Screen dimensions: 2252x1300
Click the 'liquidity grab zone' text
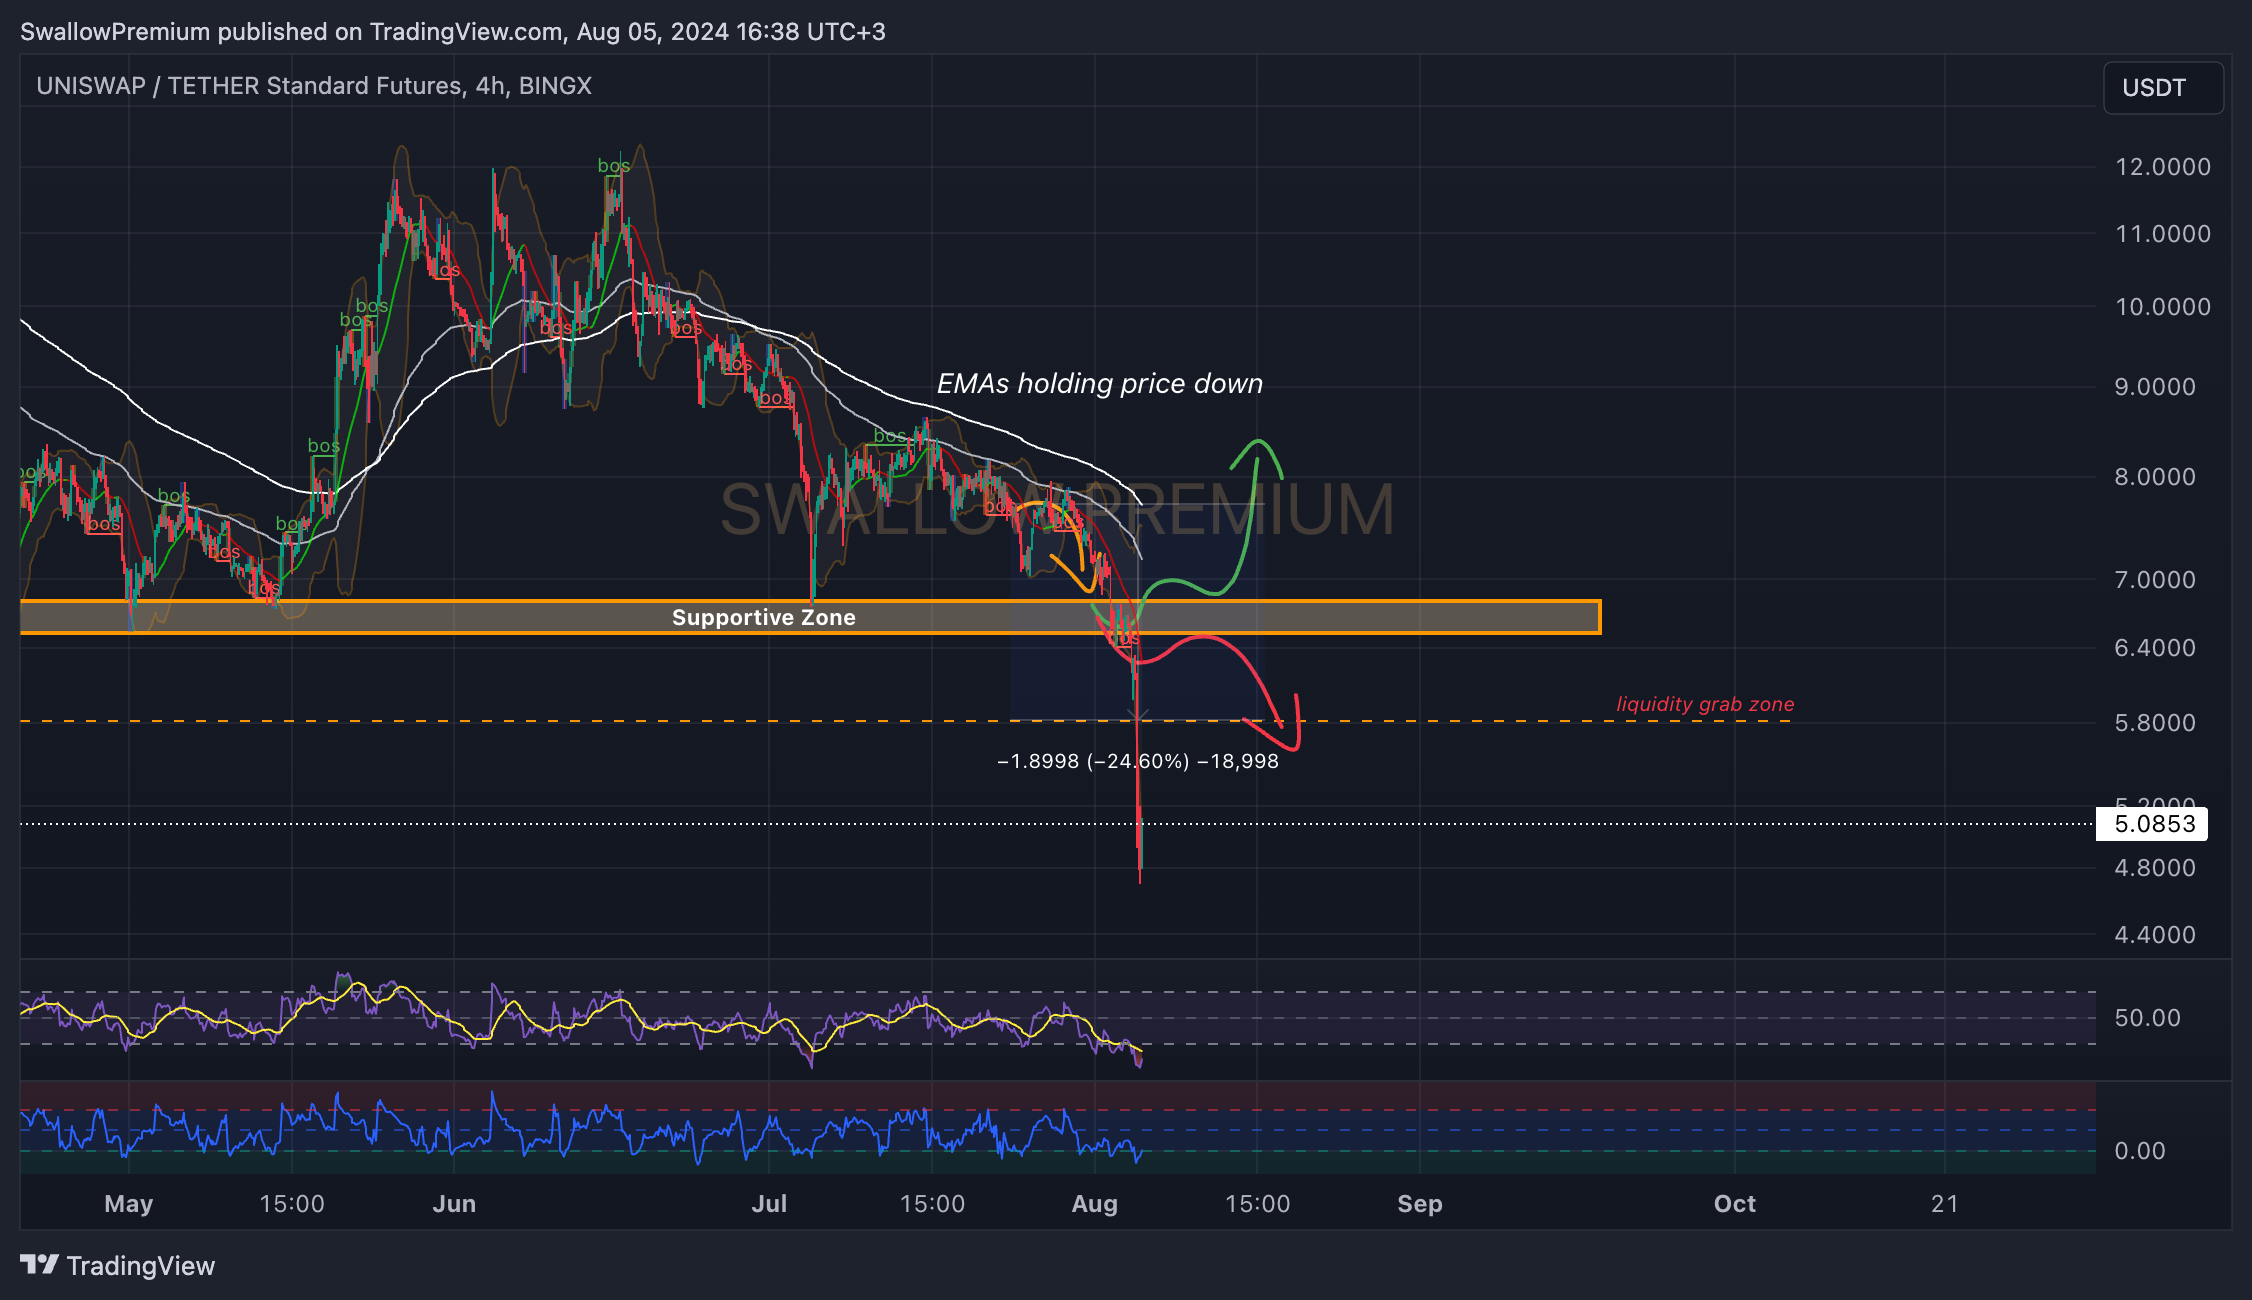[x=1705, y=704]
